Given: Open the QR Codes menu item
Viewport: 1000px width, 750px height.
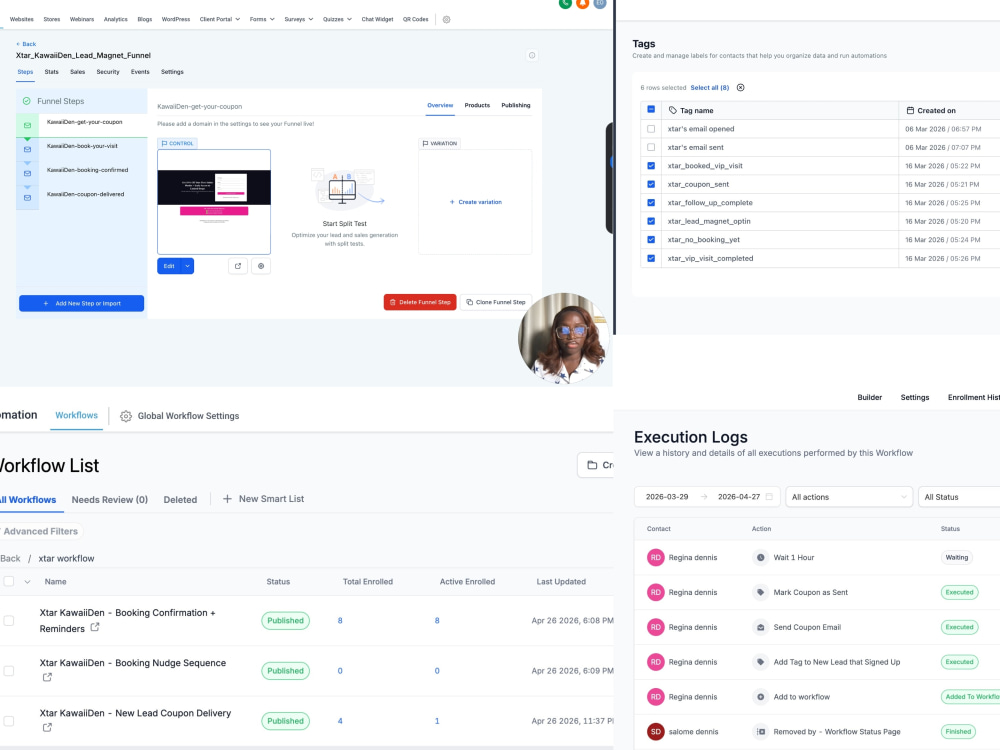Looking at the screenshot, I should [415, 19].
